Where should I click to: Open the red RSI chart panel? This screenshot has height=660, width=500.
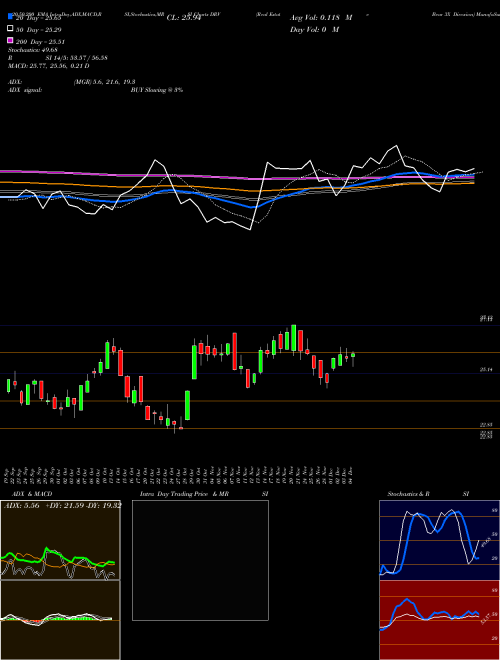(439, 620)
